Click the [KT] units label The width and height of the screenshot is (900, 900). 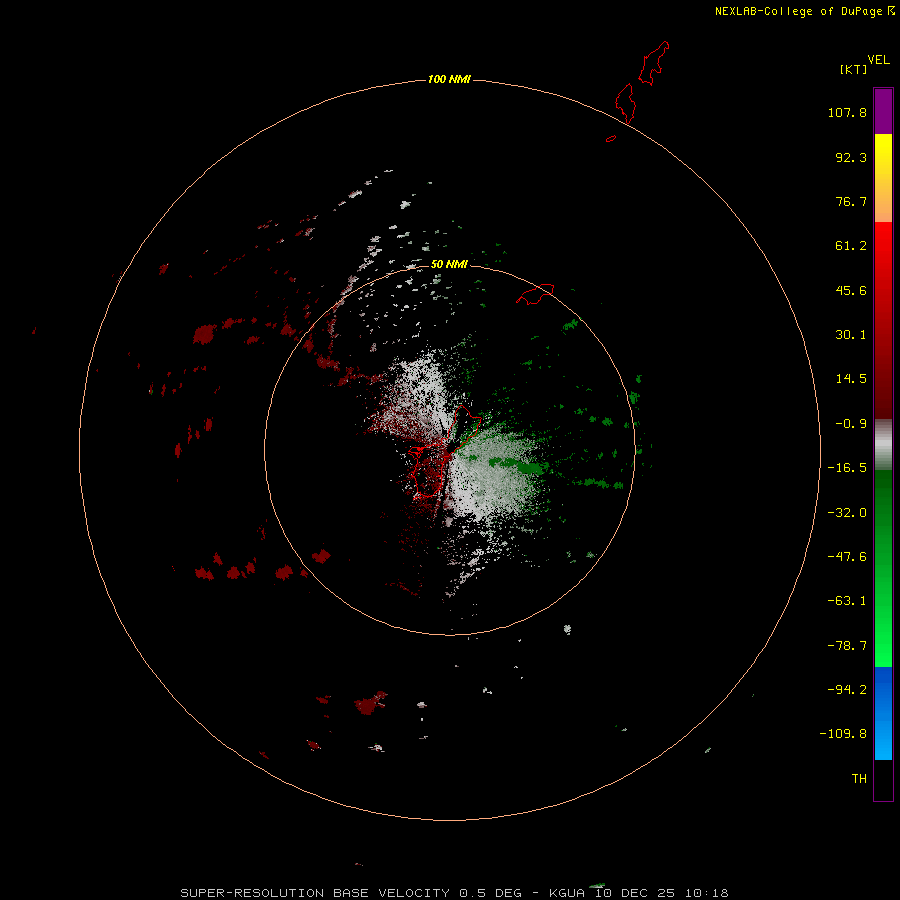[853, 69]
